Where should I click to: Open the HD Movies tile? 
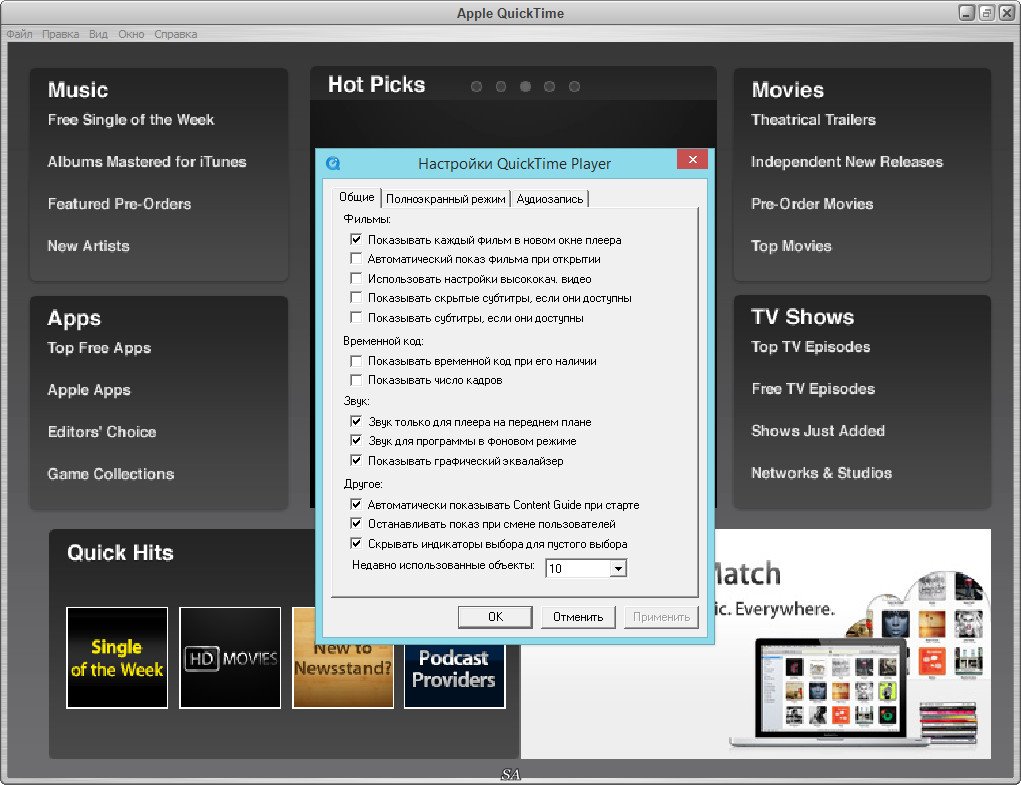(x=230, y=657)
